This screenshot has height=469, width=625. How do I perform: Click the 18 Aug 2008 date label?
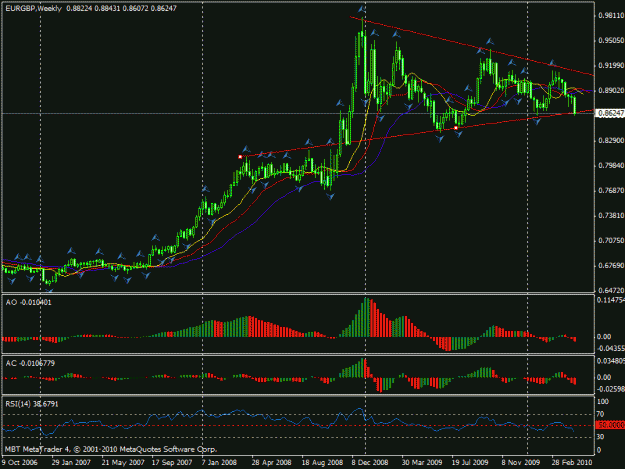click(x=322, y=463)
